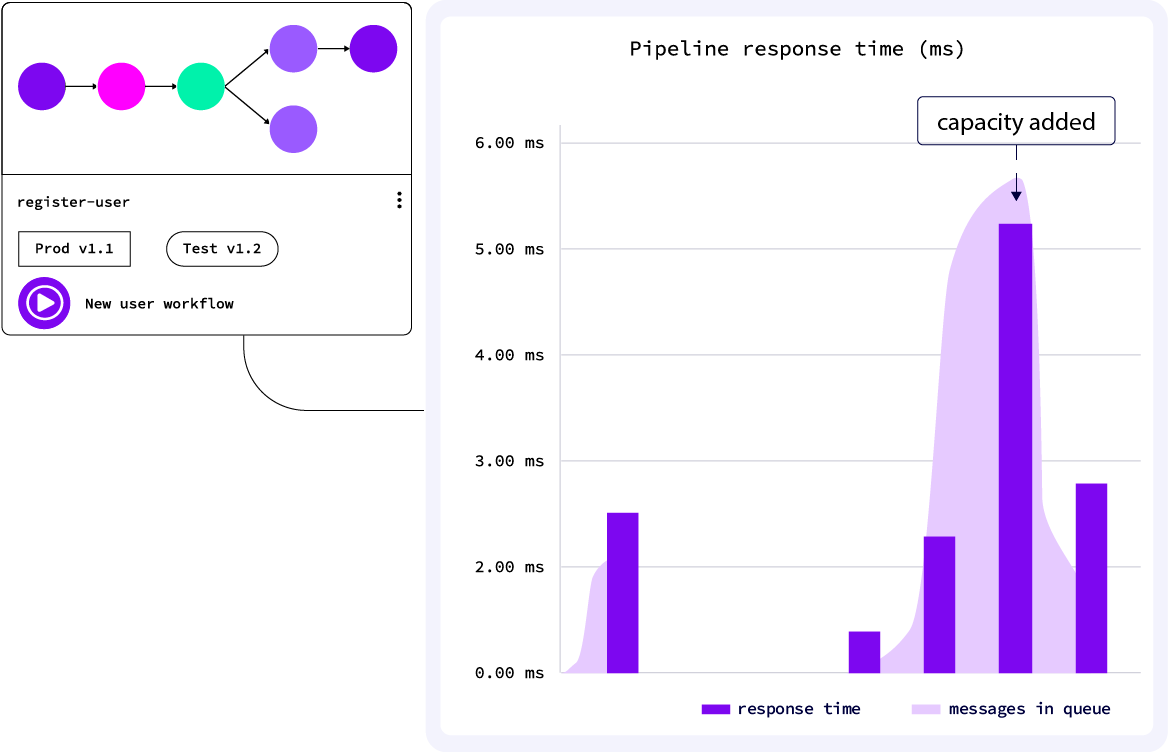
Task: Click the "capacity added" callout box
Action: pyautogui.click(x=1016, y=123)
